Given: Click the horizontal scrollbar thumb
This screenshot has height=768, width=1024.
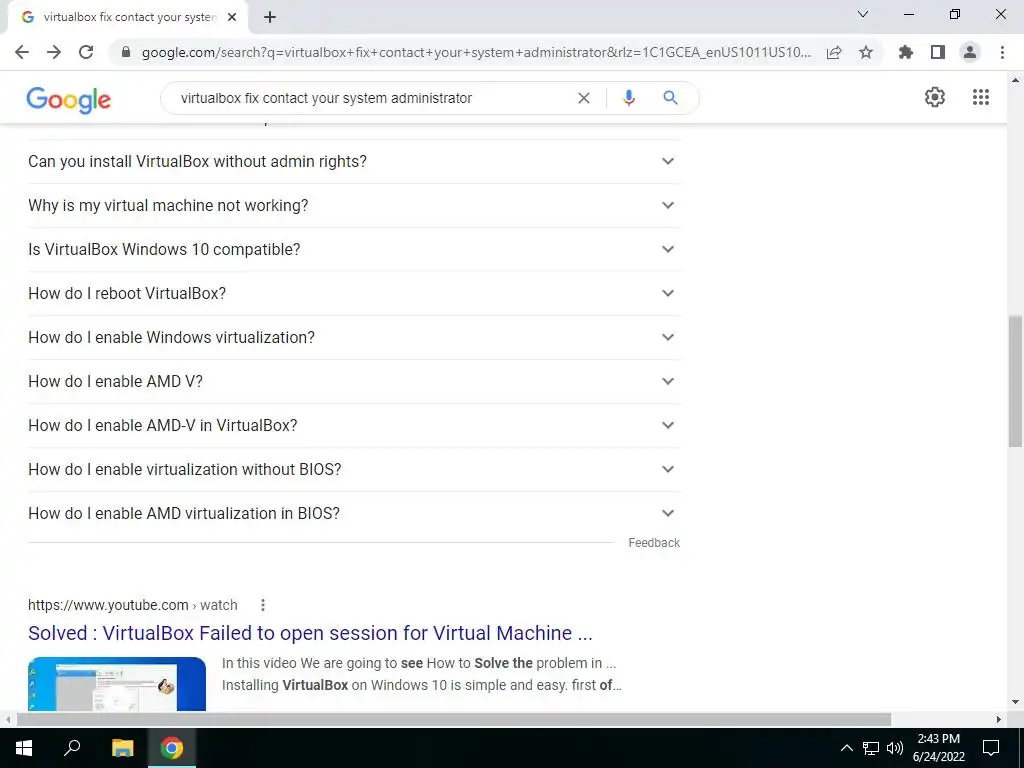Looking at the screenshot, I should coord(454,720).
